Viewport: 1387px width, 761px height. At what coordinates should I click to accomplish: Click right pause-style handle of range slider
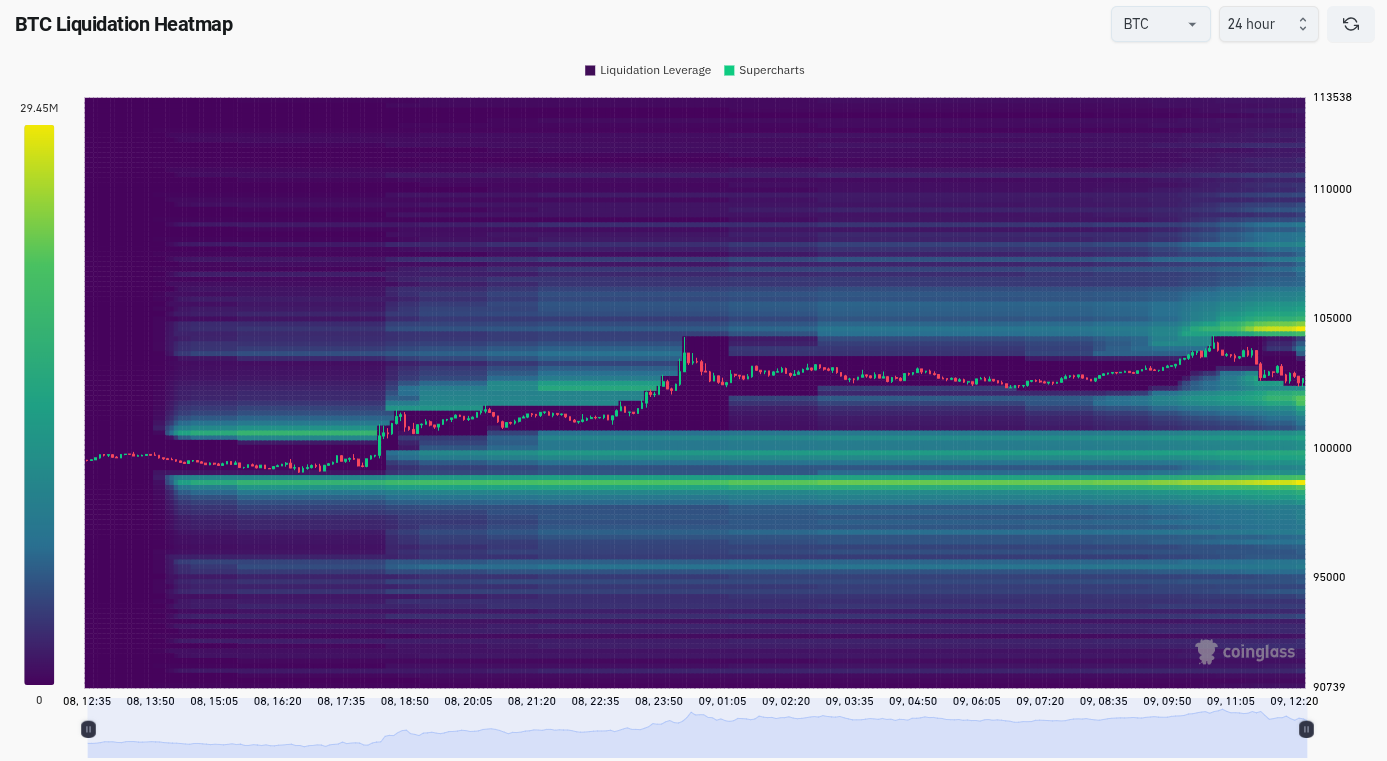click(1305, 730)
